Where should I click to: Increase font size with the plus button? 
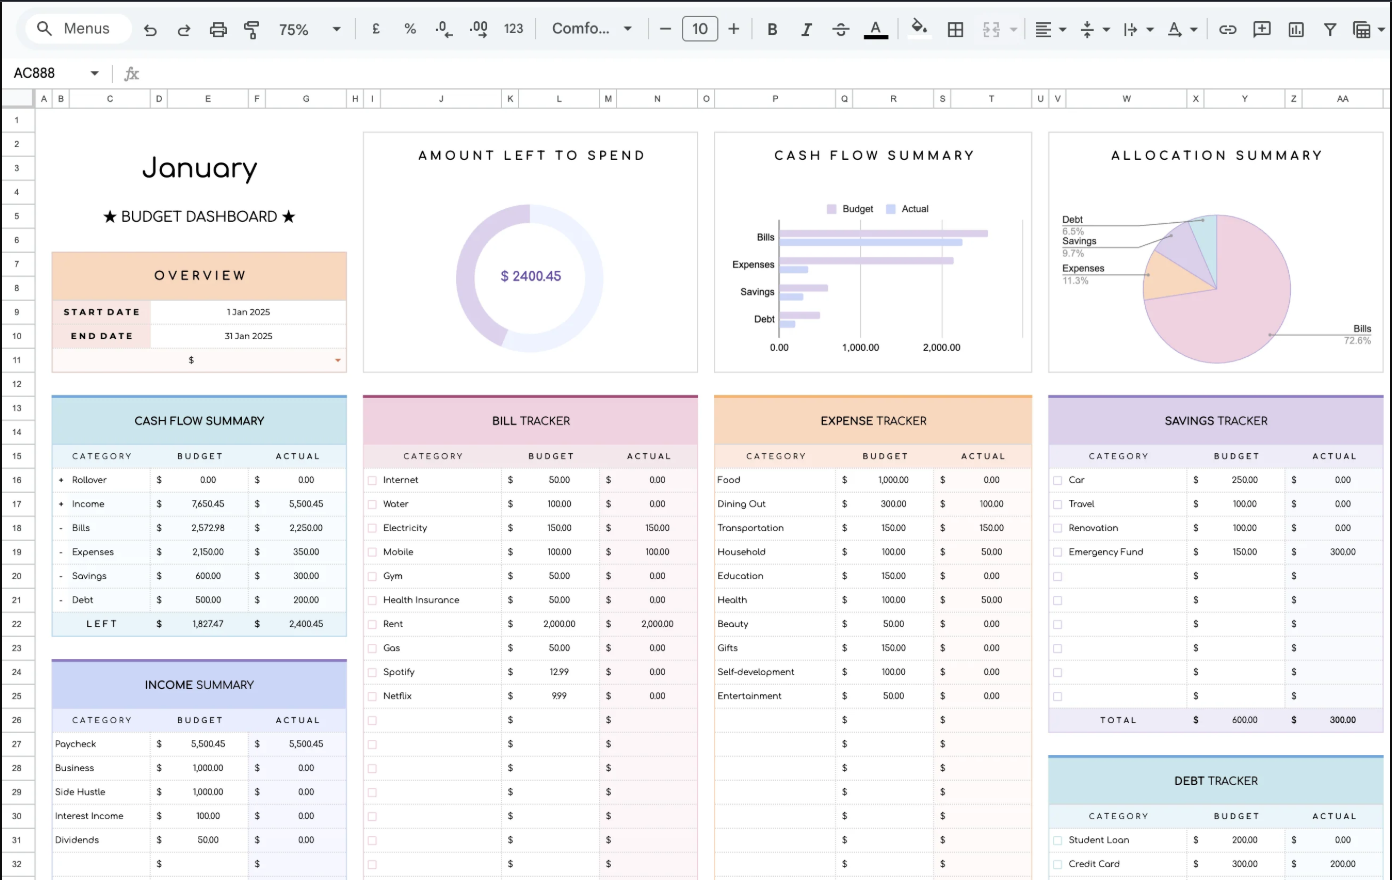click(734, 29)
